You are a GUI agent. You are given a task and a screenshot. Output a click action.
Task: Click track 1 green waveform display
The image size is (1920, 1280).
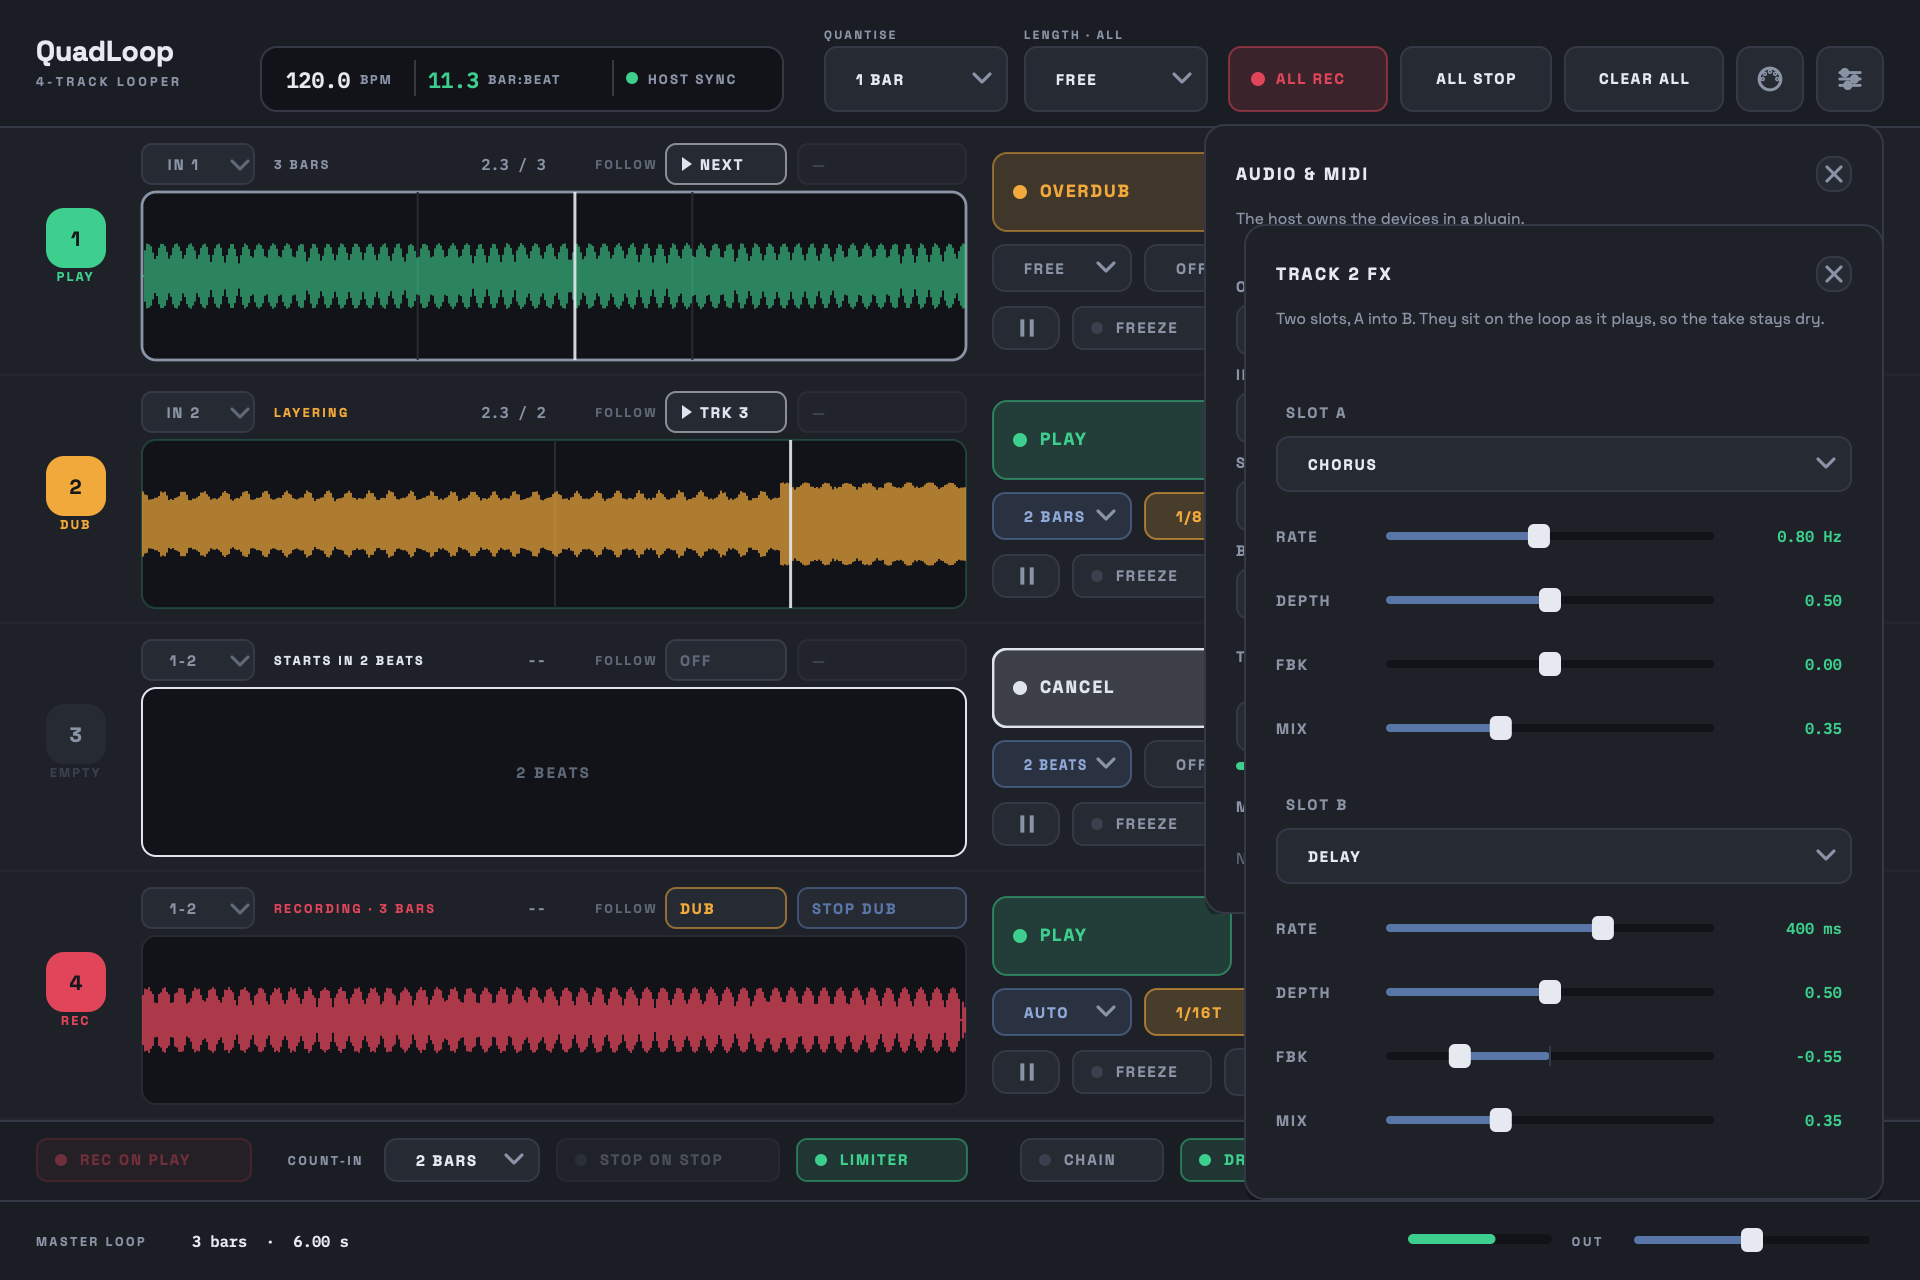(x=554, y=276)
